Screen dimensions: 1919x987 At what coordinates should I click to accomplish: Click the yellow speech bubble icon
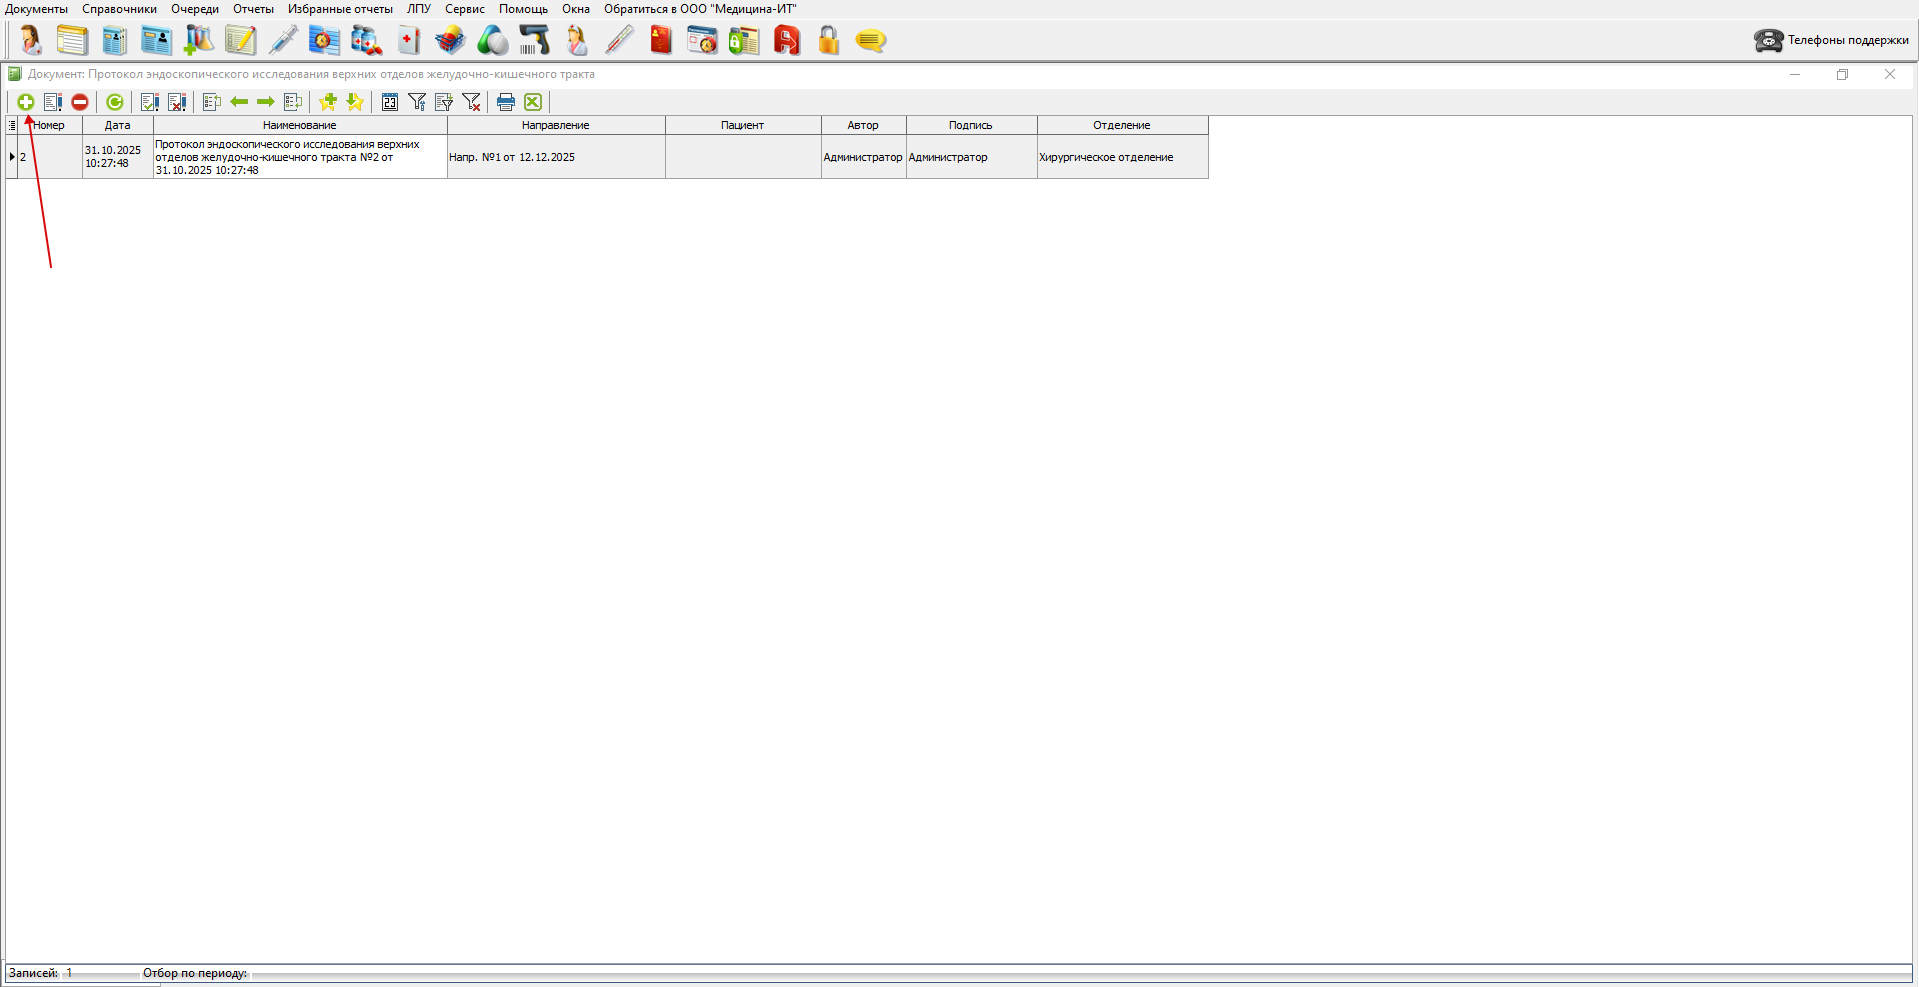871,41
